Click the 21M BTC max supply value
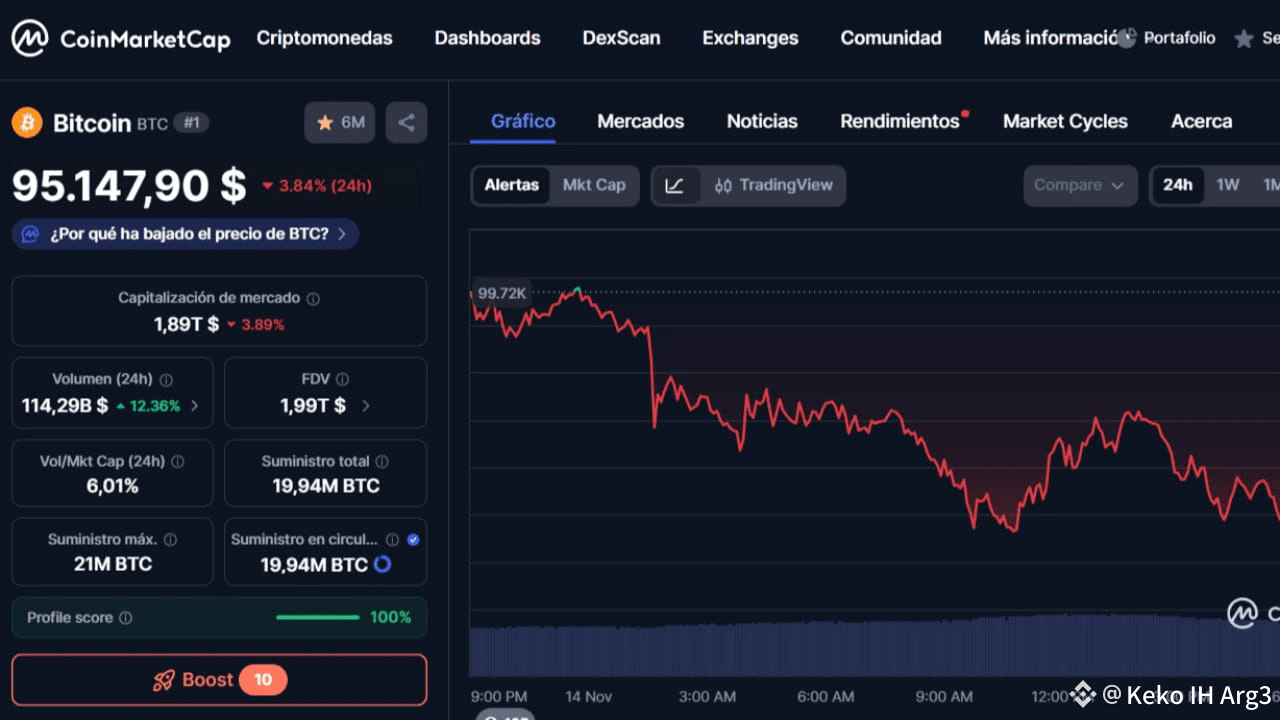 pyautogui.click(x=112, y=564)
